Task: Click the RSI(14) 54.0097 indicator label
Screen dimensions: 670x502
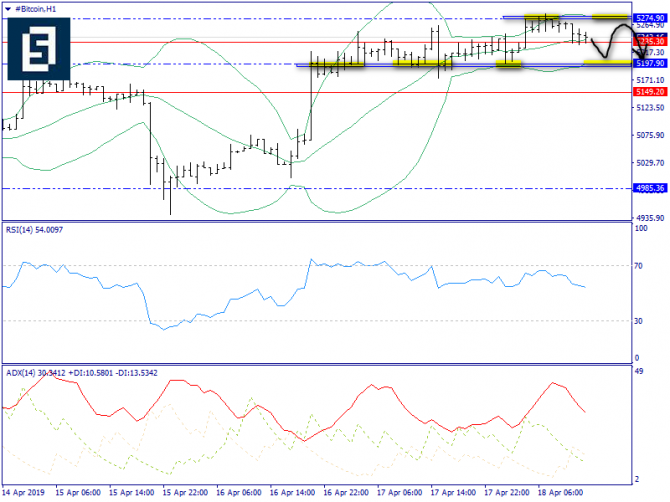Action: (x=34, y=230)
